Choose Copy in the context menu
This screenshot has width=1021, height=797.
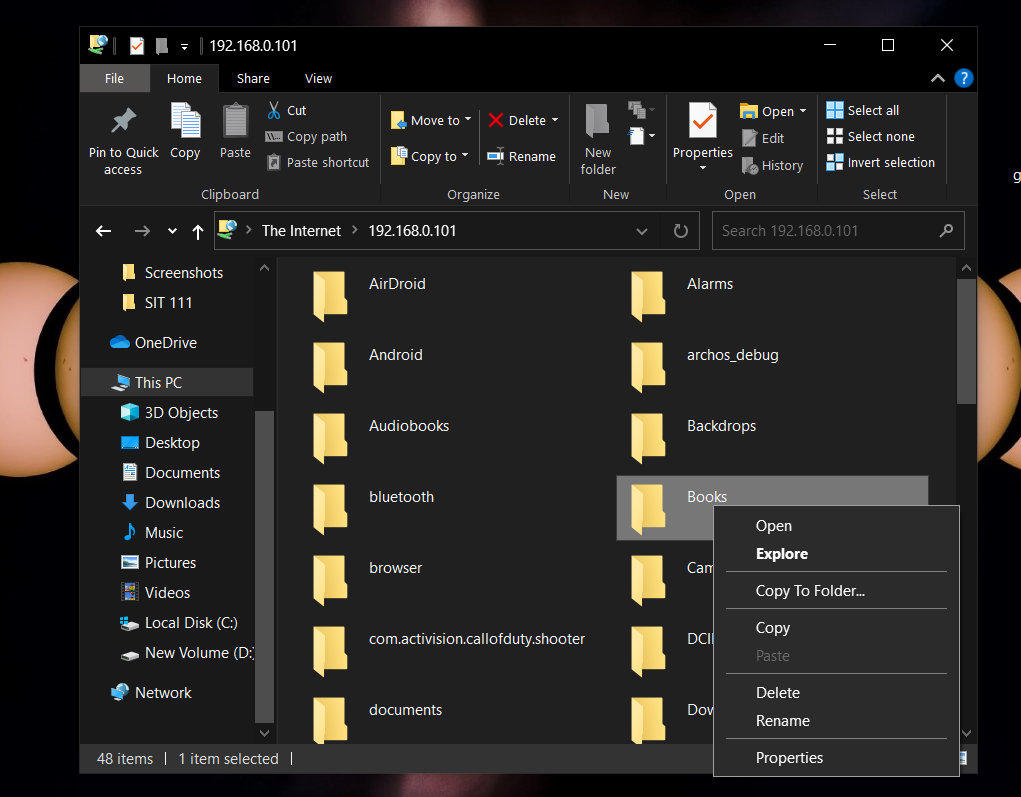[x=836, y=628]
